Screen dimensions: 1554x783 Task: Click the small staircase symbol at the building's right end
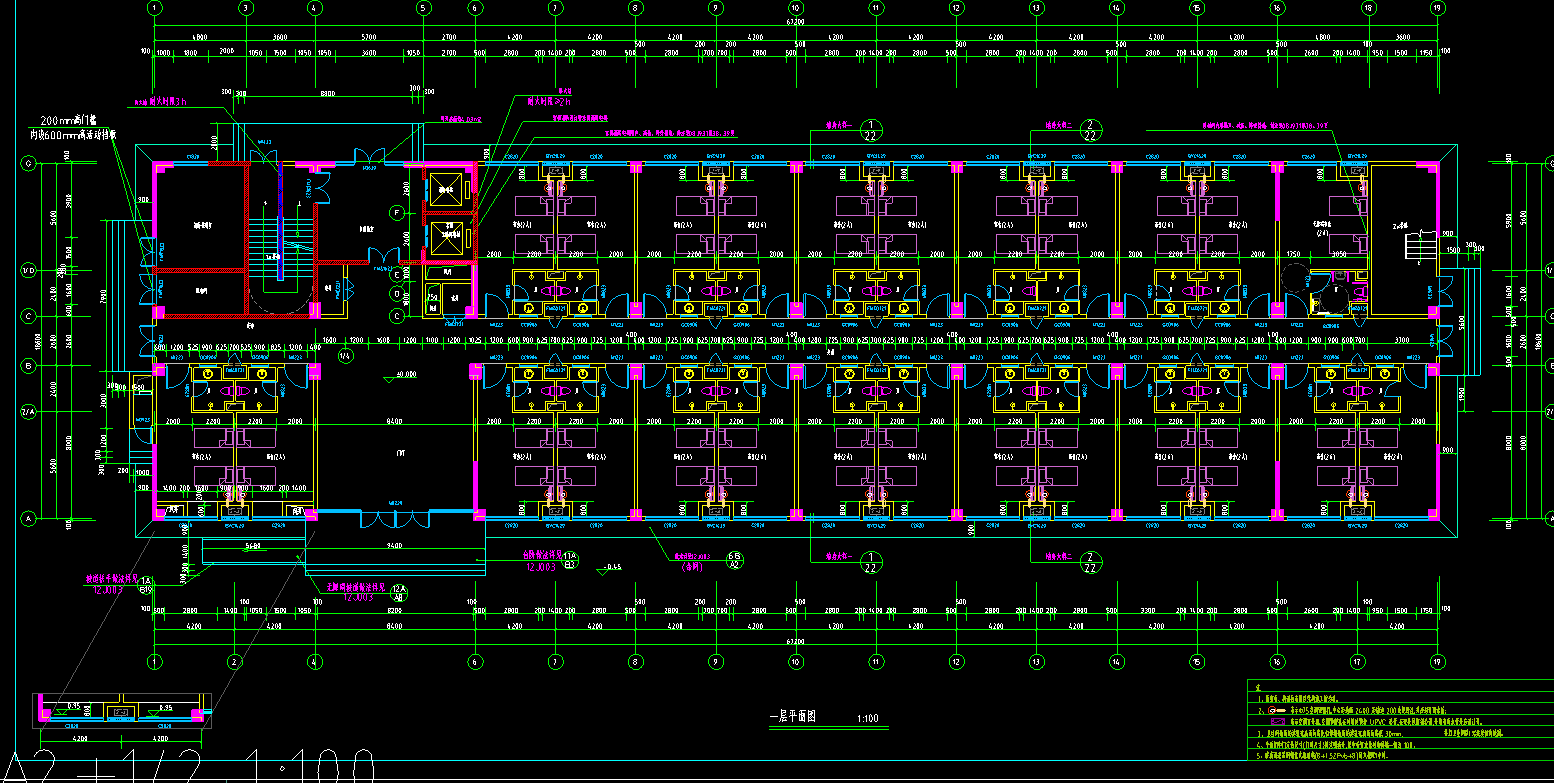(x=1417, y=246)
